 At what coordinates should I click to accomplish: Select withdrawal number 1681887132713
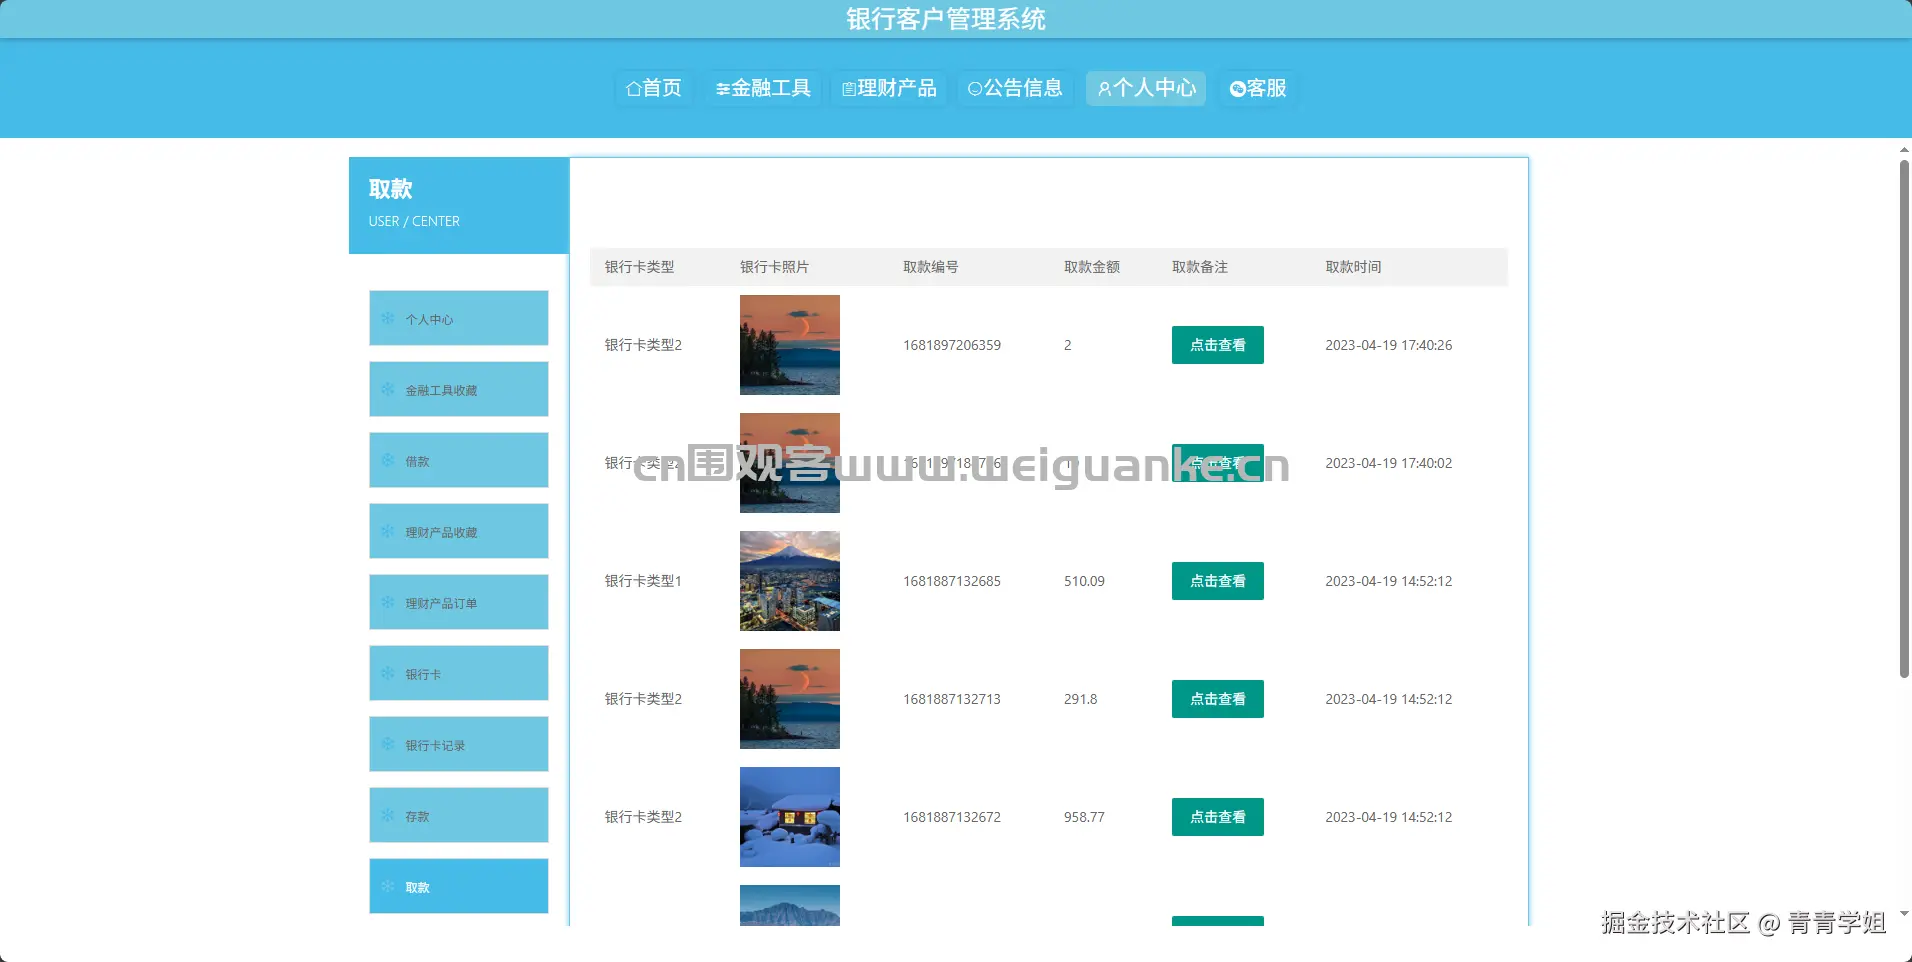(952, 699)
